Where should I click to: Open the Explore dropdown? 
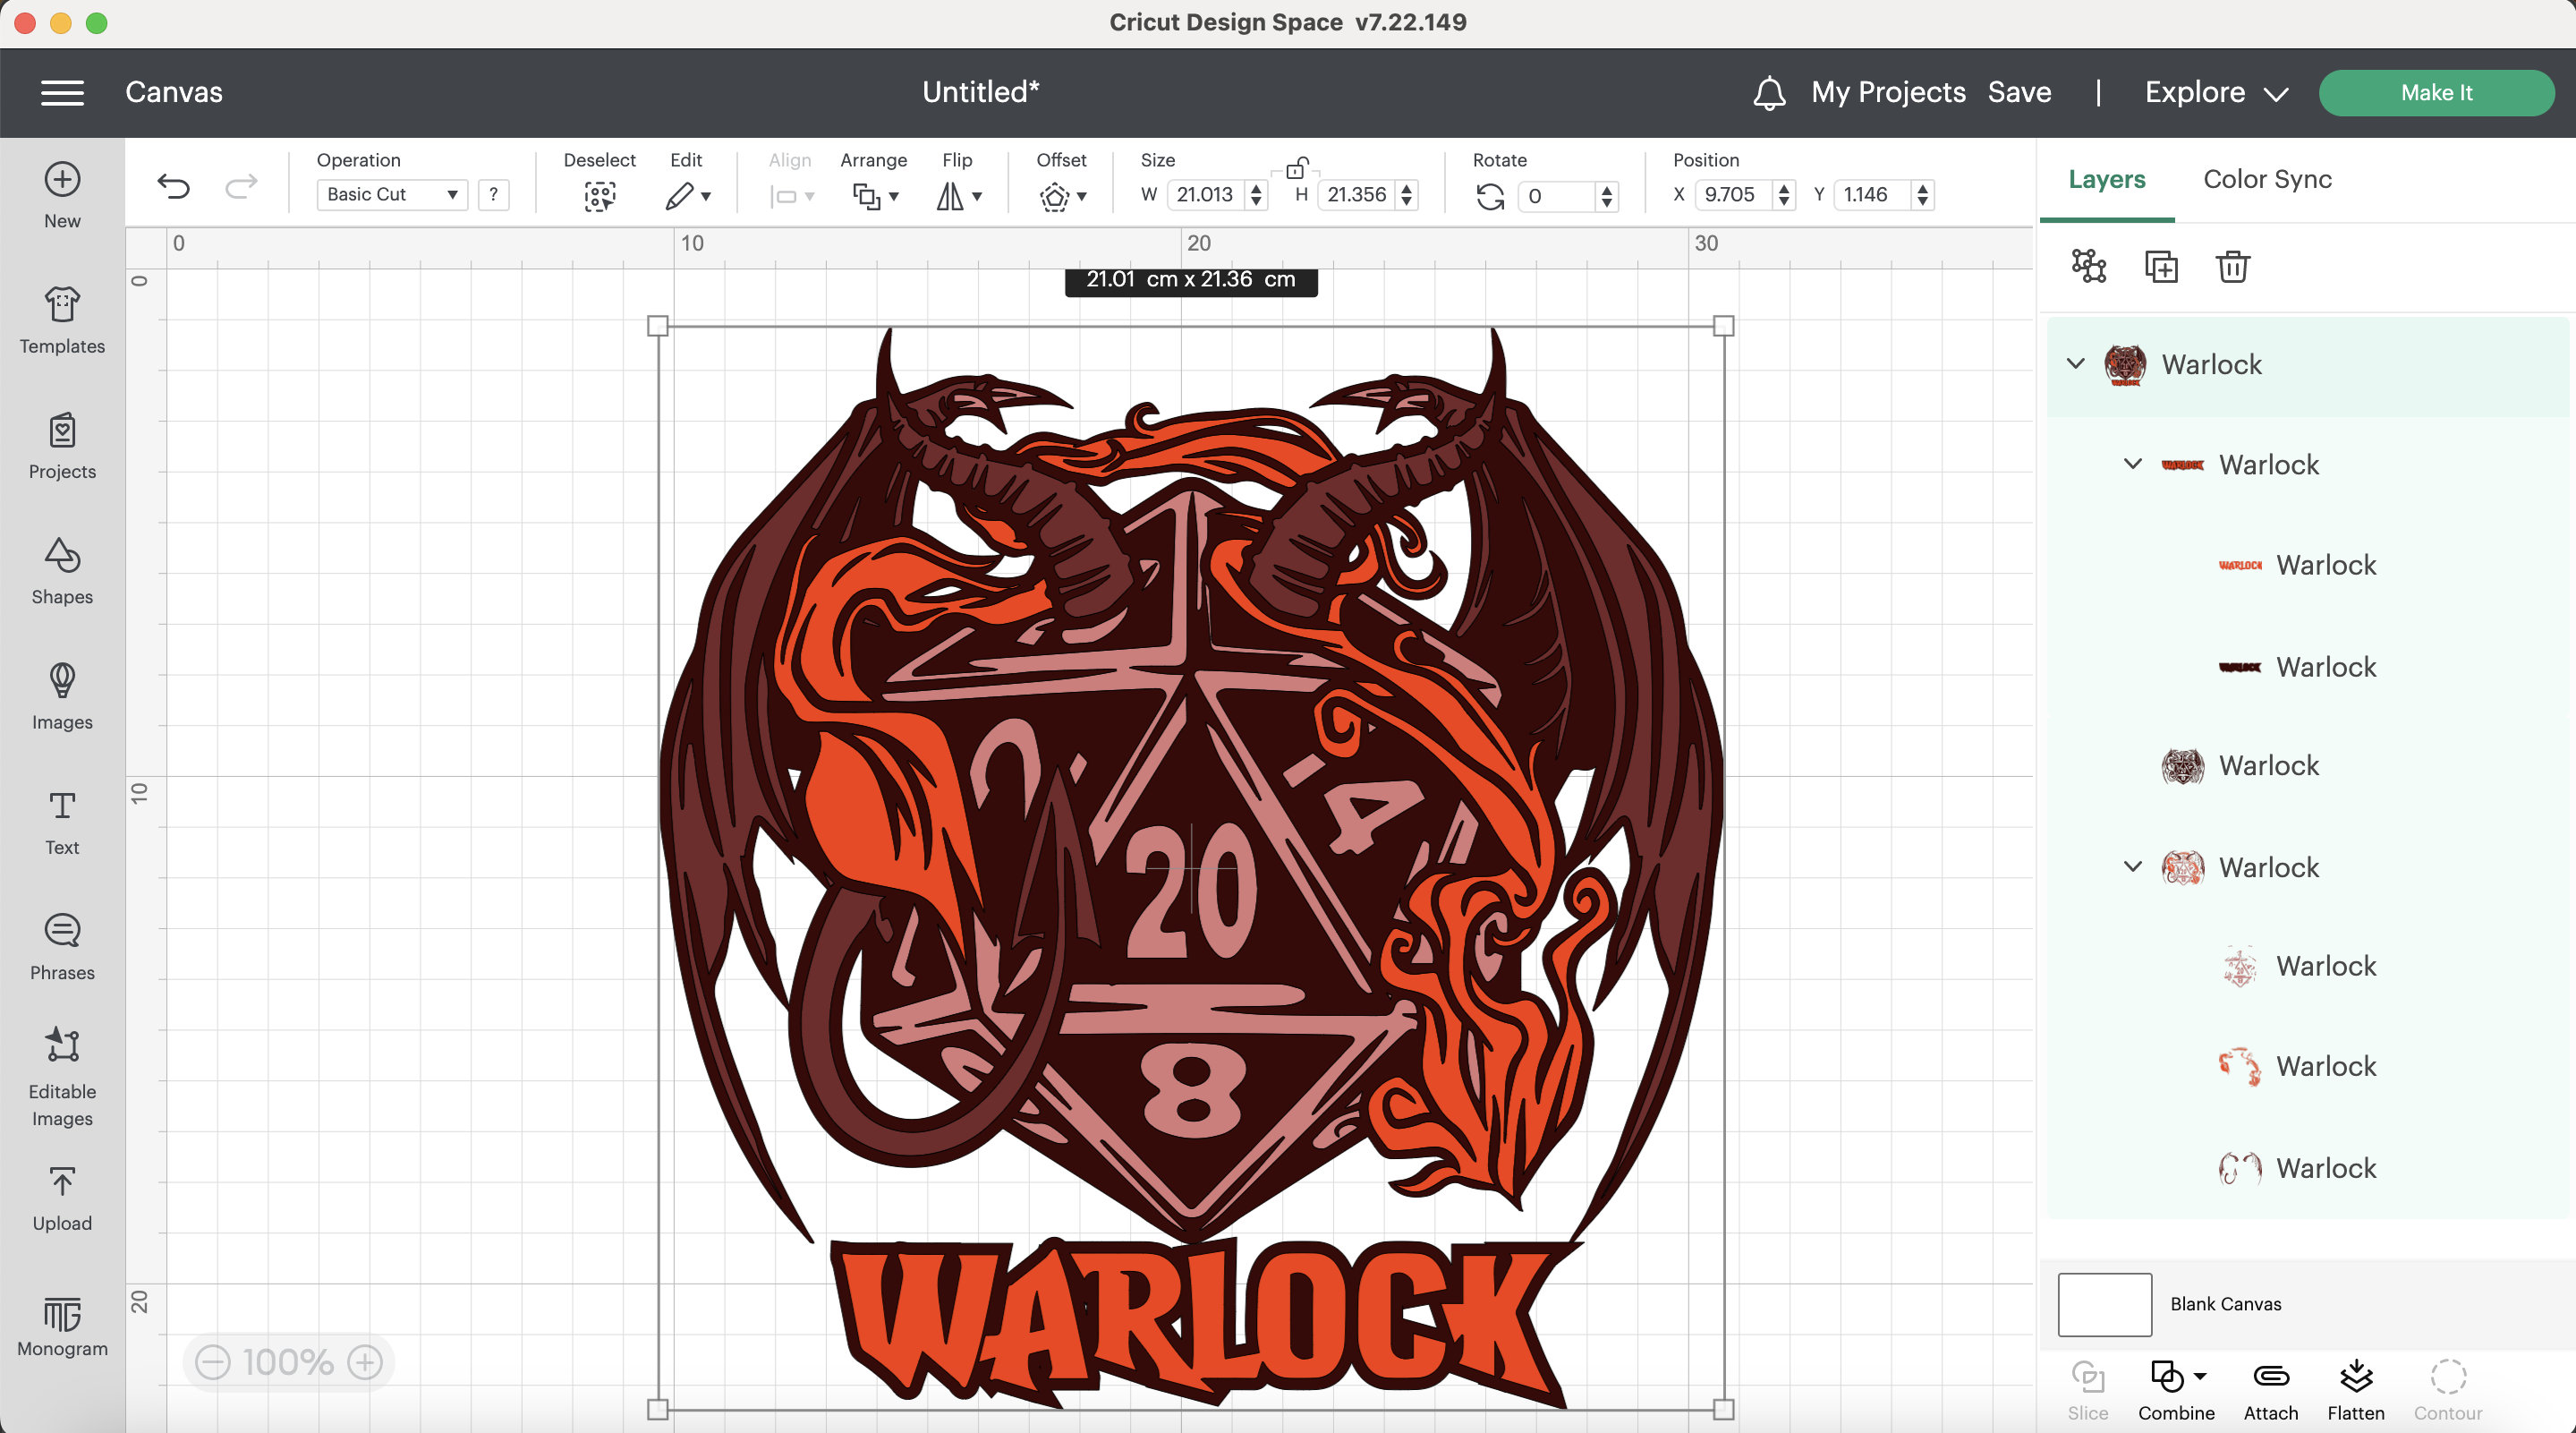point(2215,92)
